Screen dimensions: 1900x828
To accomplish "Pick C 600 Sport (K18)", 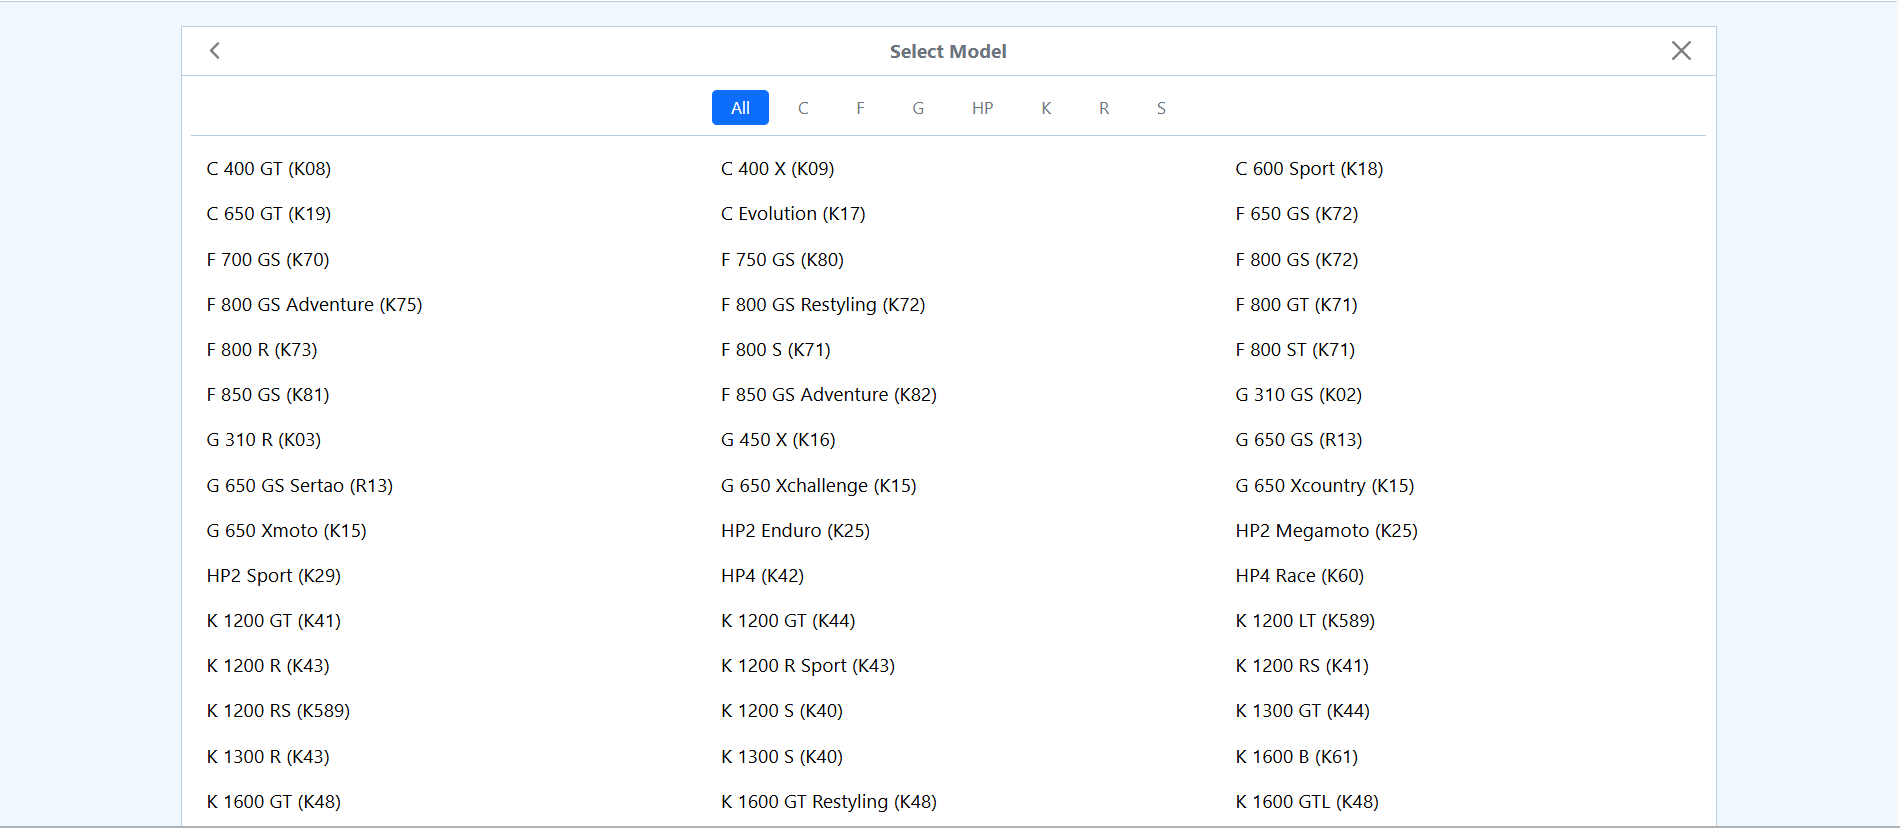I will tap(1309, 169).
